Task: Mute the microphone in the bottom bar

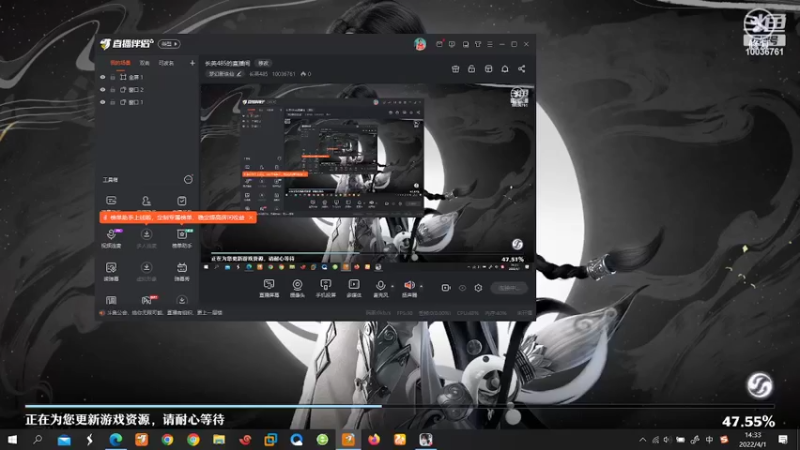Action: click(380, 288)
